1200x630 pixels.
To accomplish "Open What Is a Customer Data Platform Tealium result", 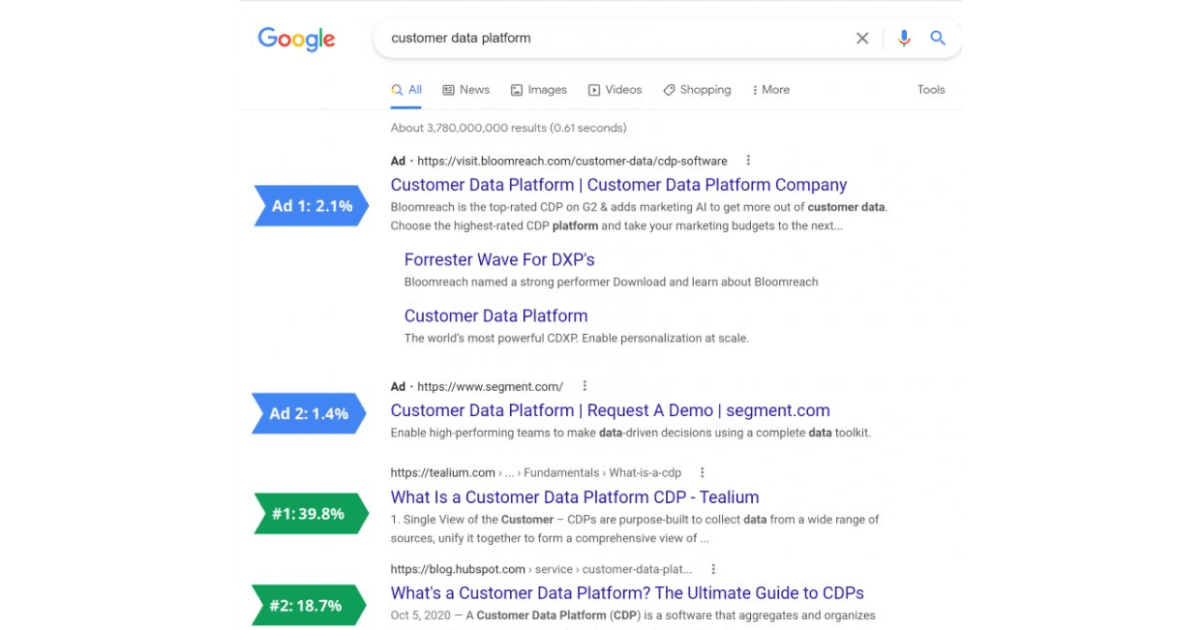I will [x=574, y=497].
